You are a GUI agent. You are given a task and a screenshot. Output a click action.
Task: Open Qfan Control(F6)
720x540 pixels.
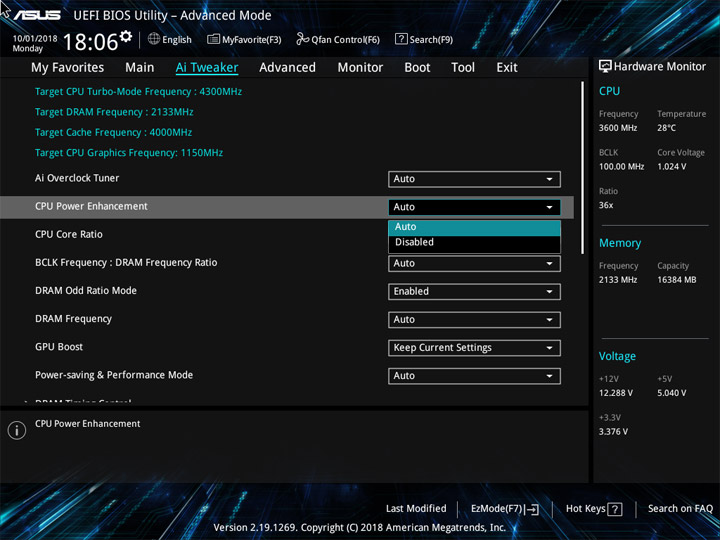338,39
